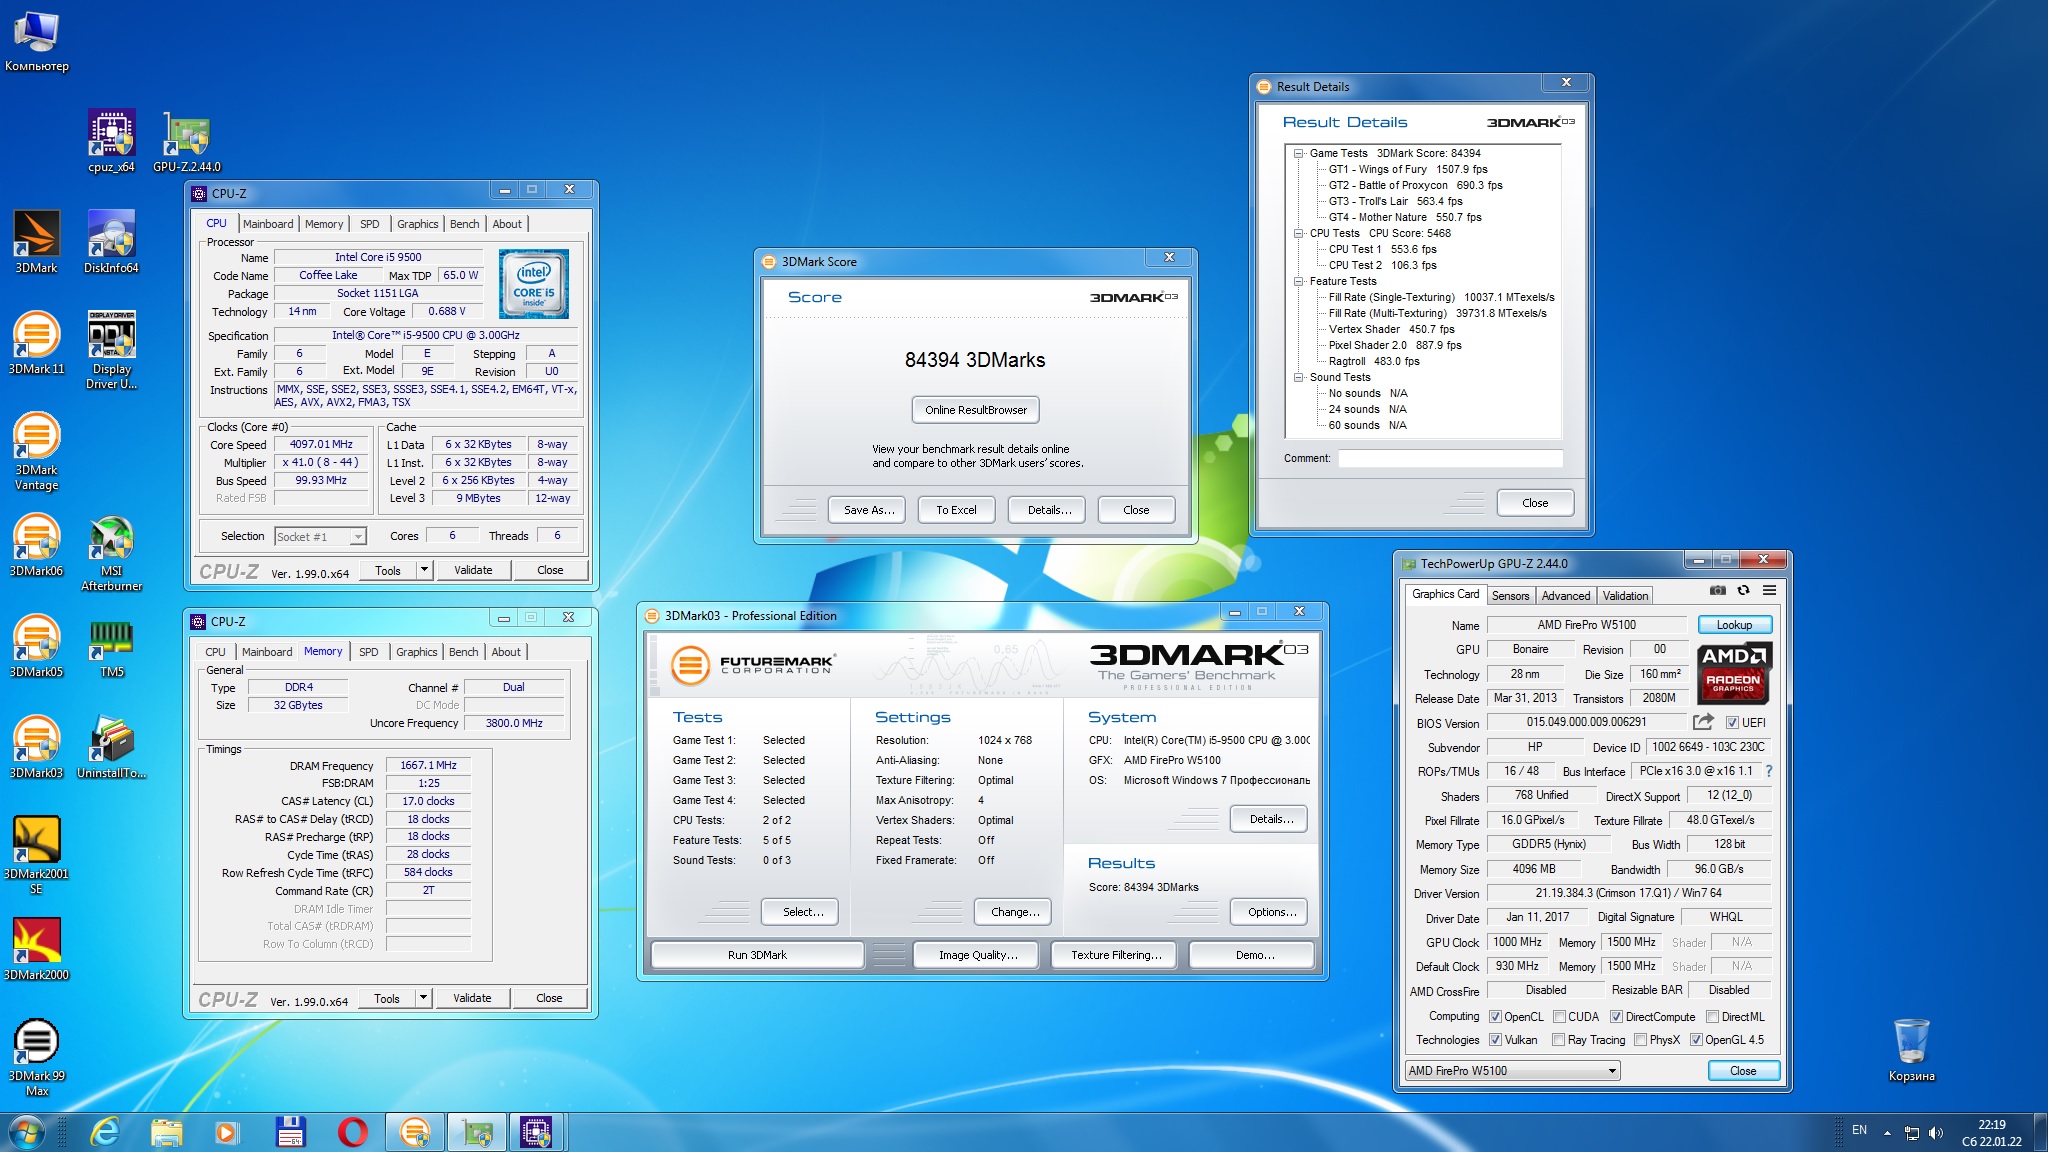Open the 3DMark05 desktop shortcut
2048x1152 pixels.
point(36,646)
